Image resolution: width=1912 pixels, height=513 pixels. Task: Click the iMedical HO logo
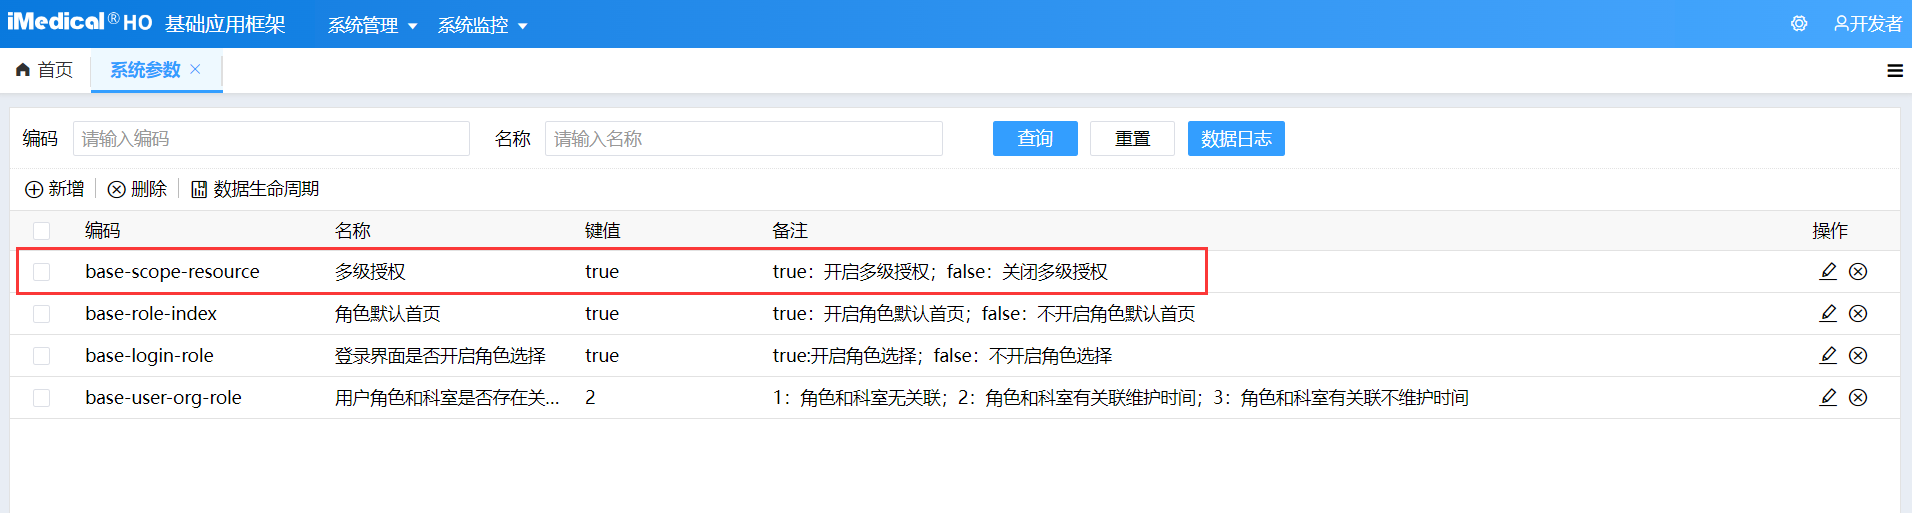[80, 22]
